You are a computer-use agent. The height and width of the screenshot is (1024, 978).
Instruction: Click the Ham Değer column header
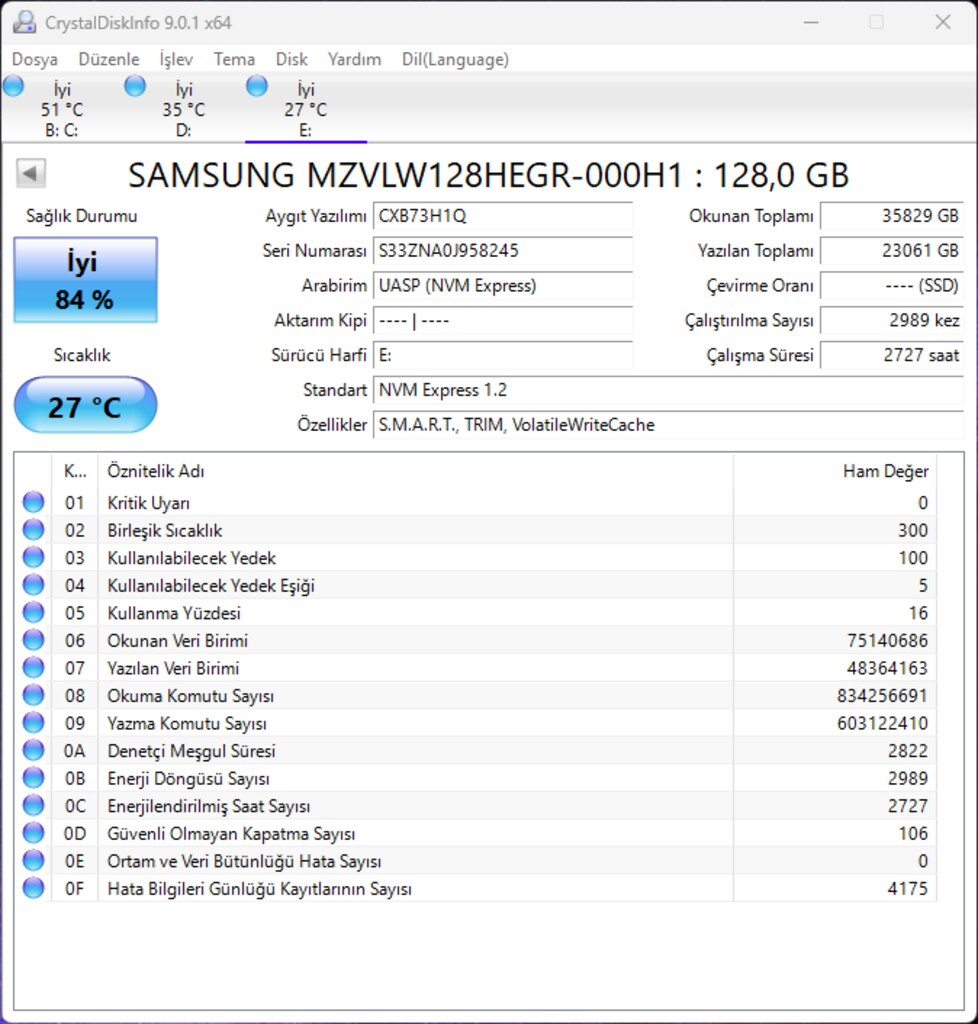click(835, 471)
